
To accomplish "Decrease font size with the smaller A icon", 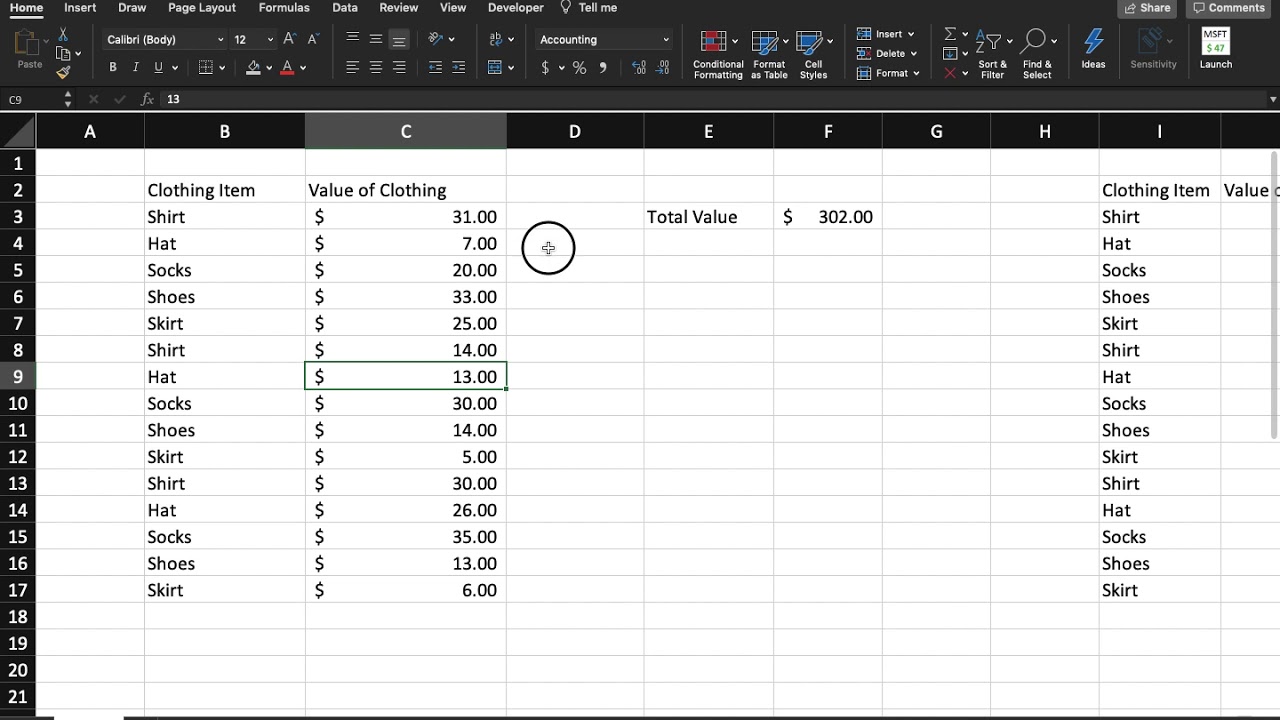I will point(312,39).
